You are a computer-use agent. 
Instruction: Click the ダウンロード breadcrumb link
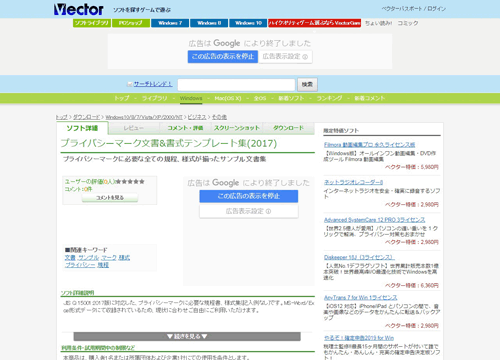pyautogui.click(x=87, y=117)
